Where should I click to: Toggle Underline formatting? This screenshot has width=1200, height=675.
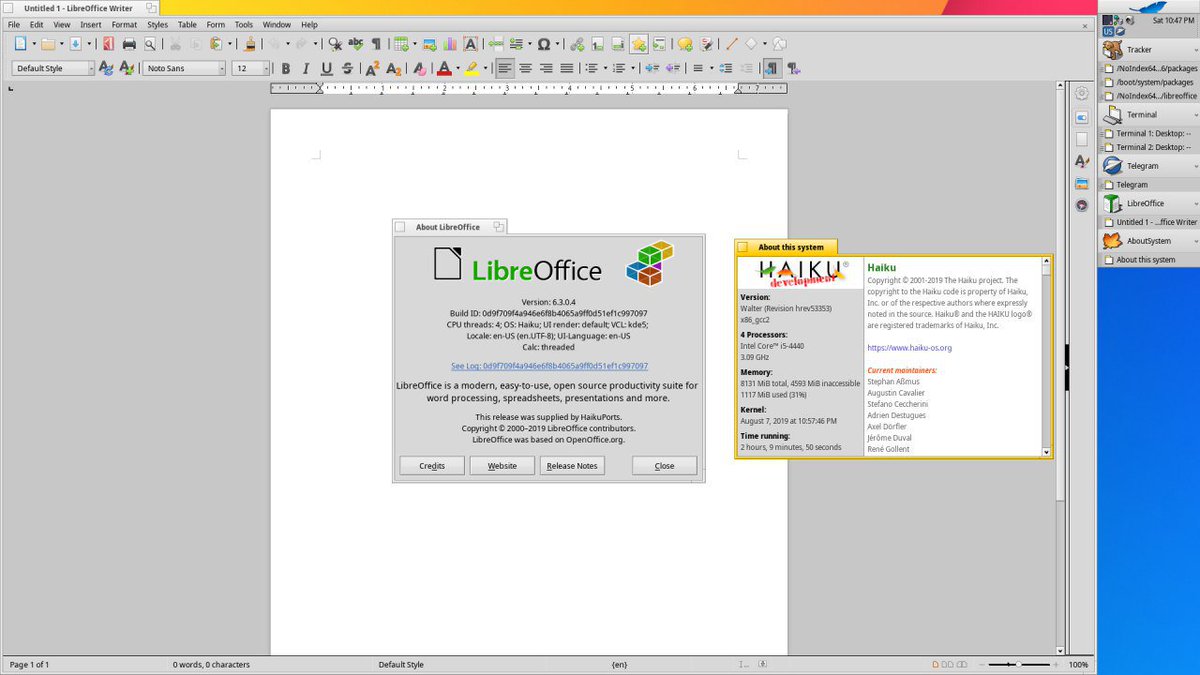point(327,69)
